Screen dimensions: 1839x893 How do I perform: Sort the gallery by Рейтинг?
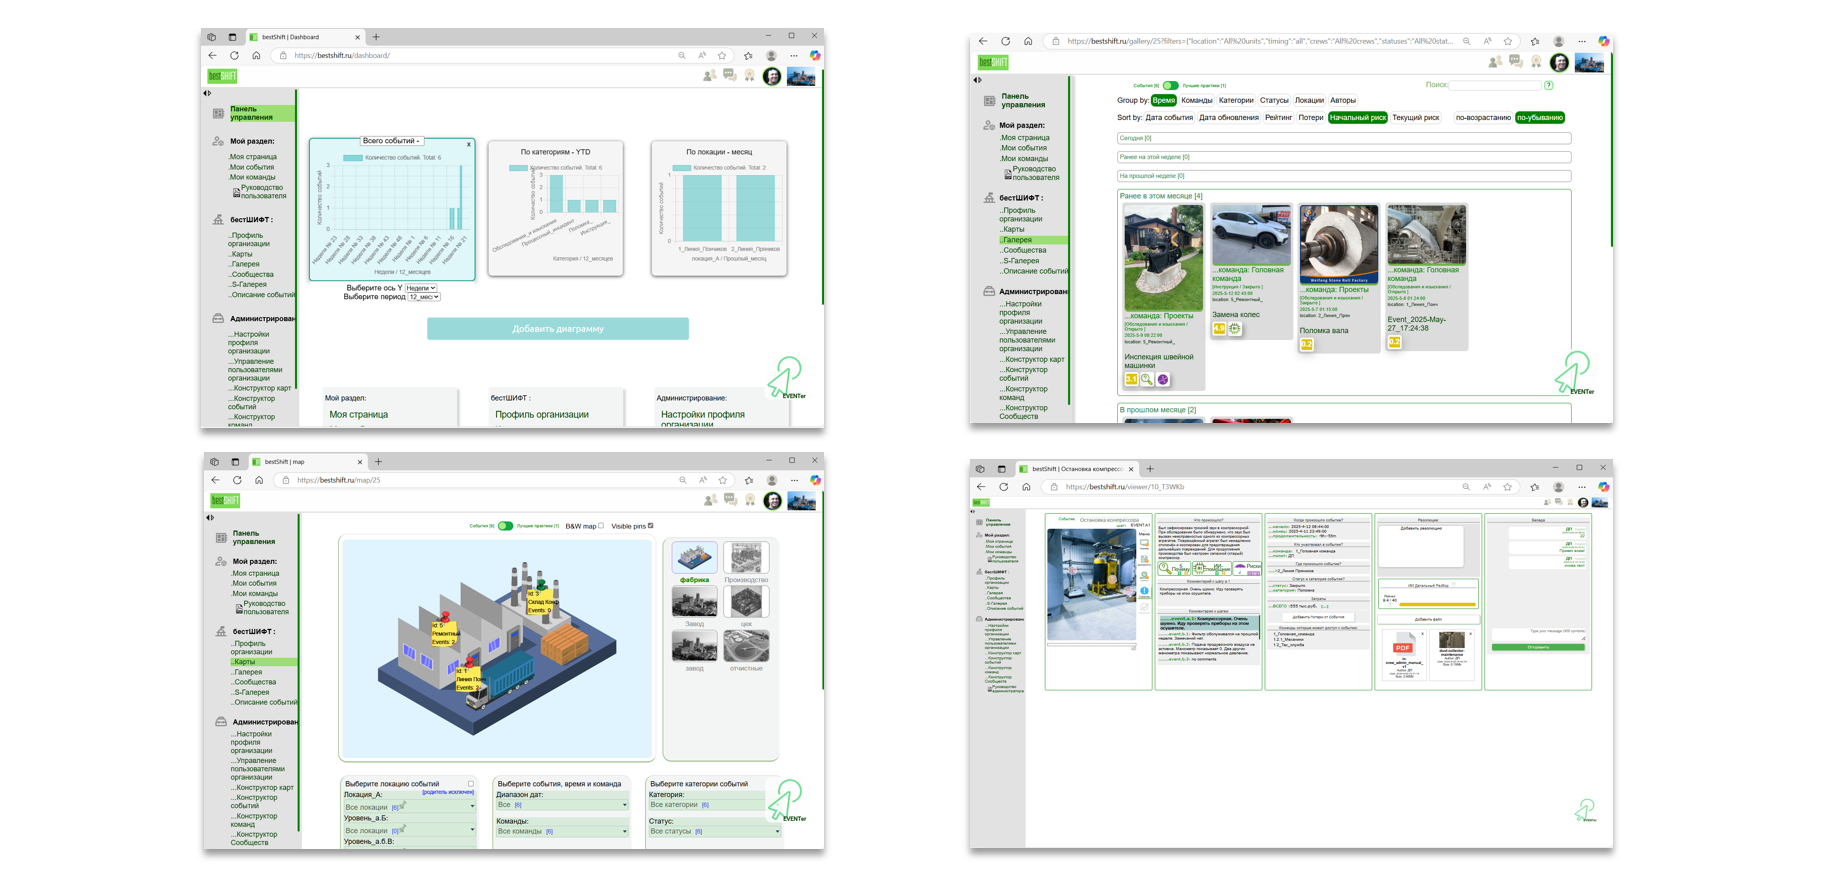1278,118
